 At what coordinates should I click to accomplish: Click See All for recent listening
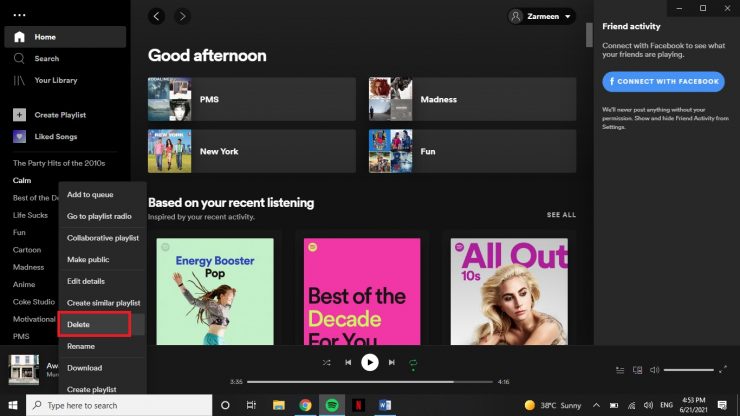pos(561,215)
